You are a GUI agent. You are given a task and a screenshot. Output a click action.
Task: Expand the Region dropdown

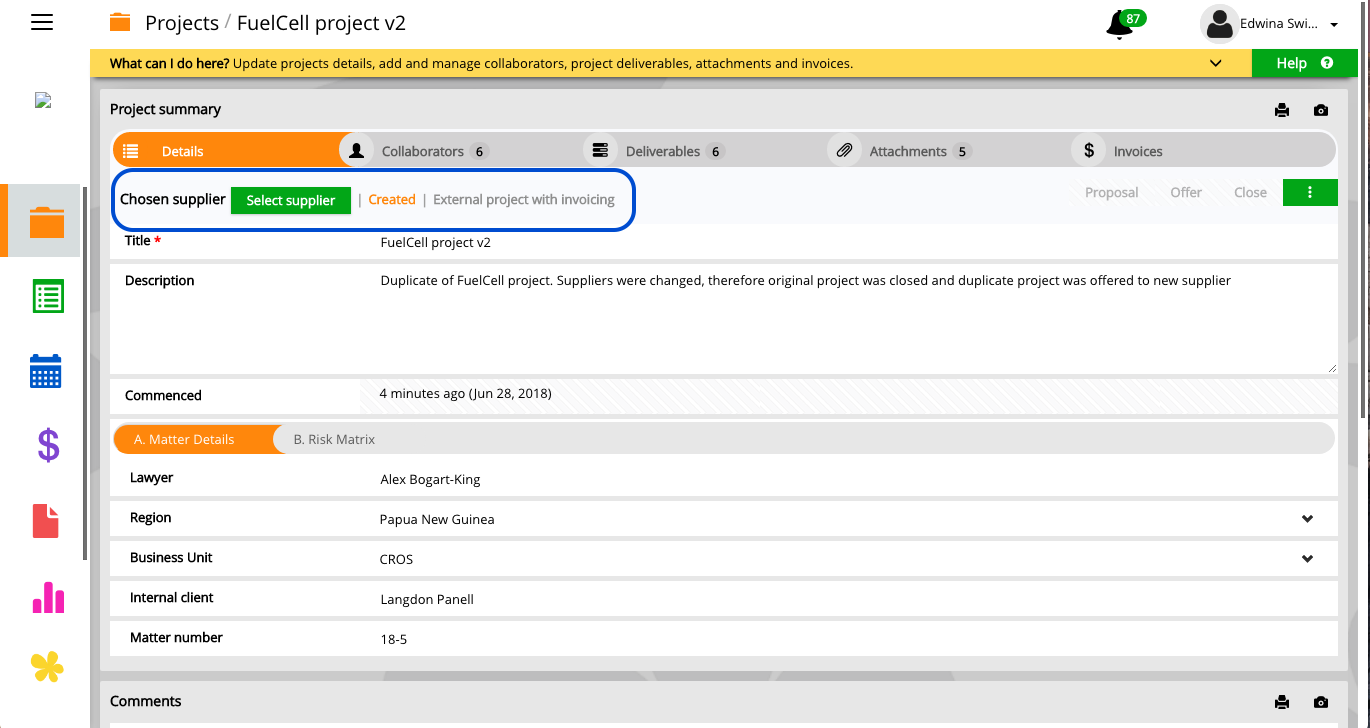coord(1307,519)
